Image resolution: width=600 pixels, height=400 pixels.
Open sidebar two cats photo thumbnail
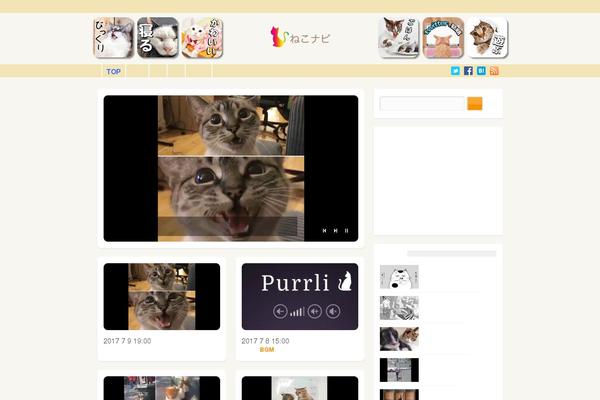coord(399,339)
